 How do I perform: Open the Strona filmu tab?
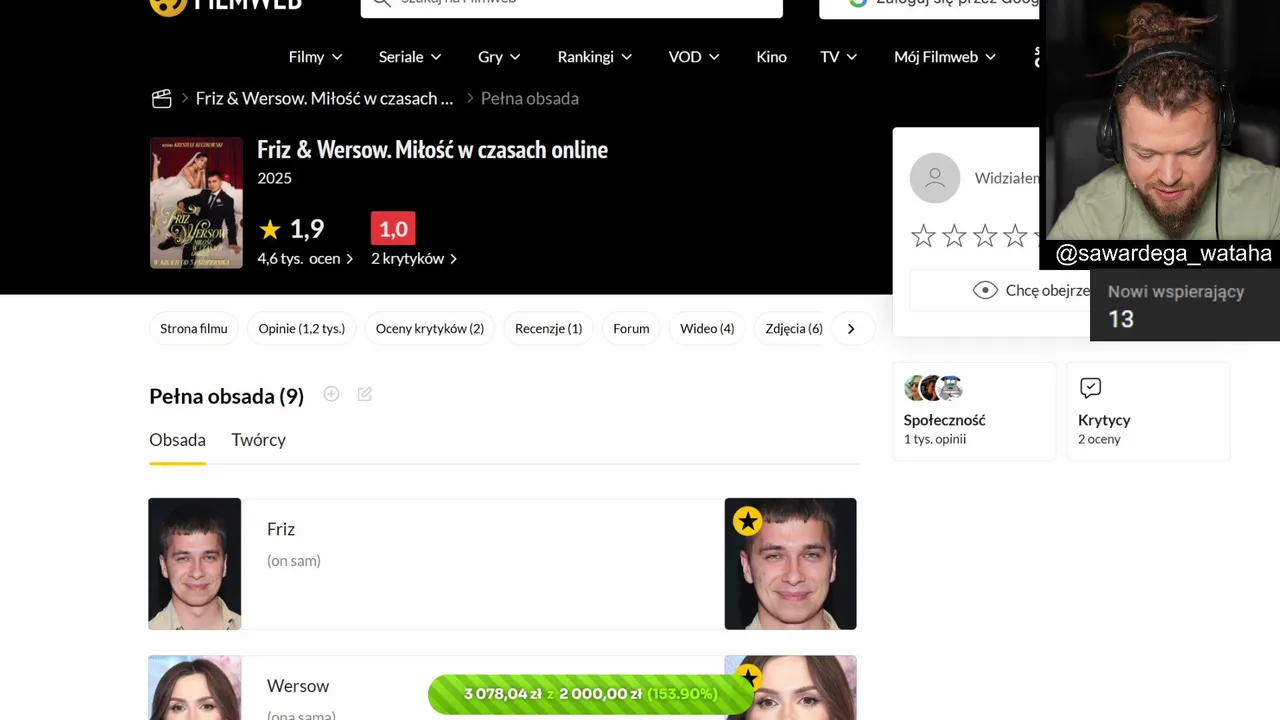pos(194,329)
